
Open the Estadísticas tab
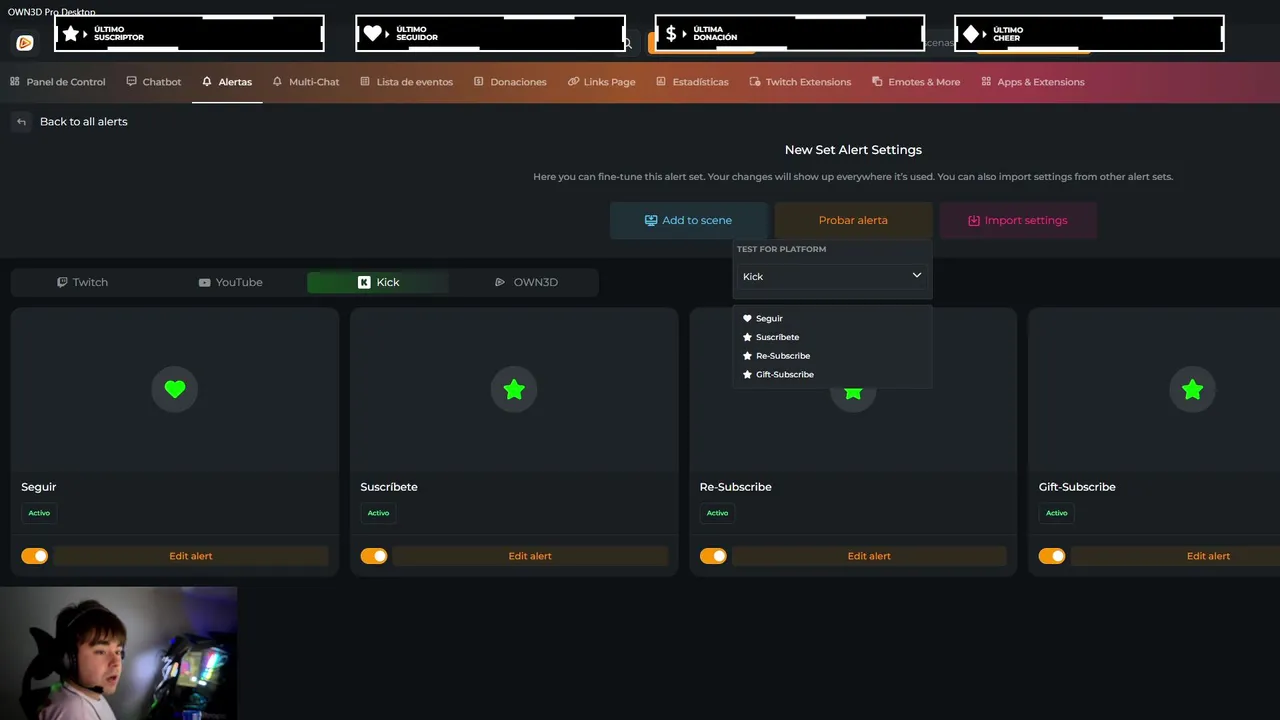pos(692,82)
